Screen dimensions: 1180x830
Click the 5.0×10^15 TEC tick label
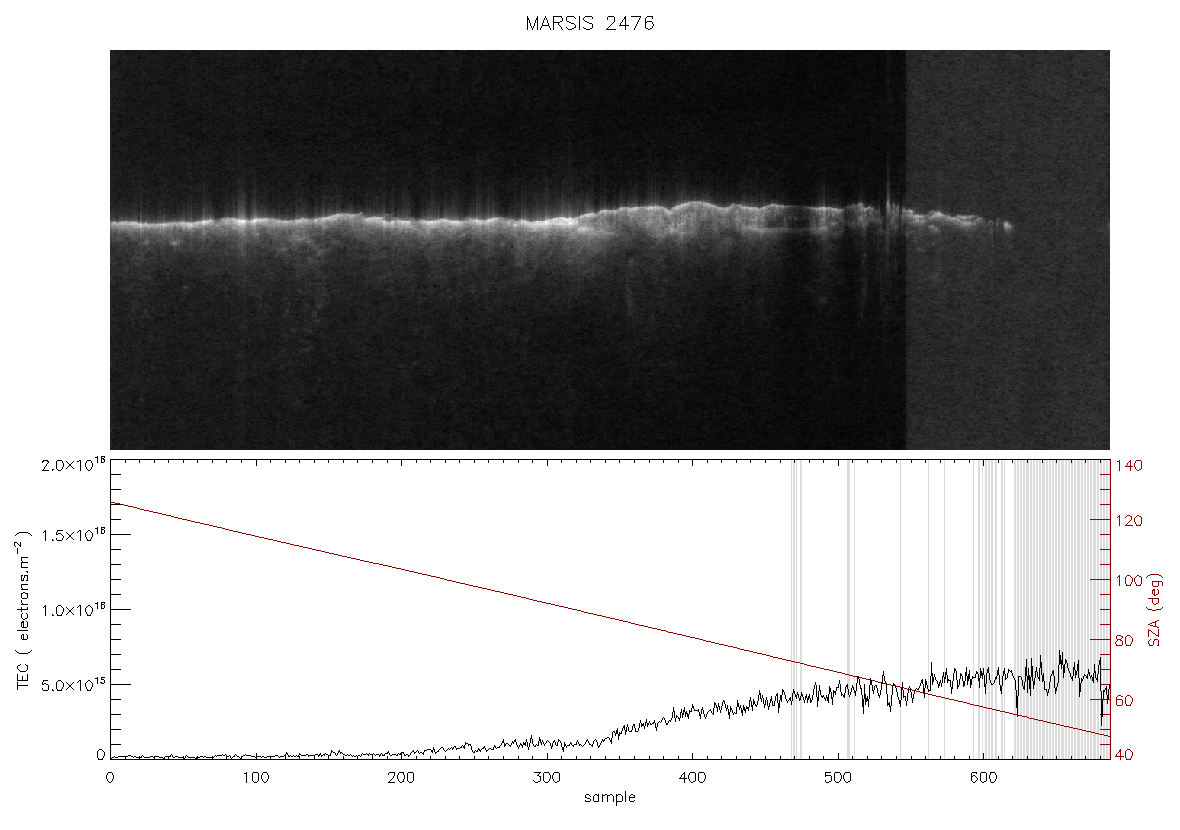73,685
